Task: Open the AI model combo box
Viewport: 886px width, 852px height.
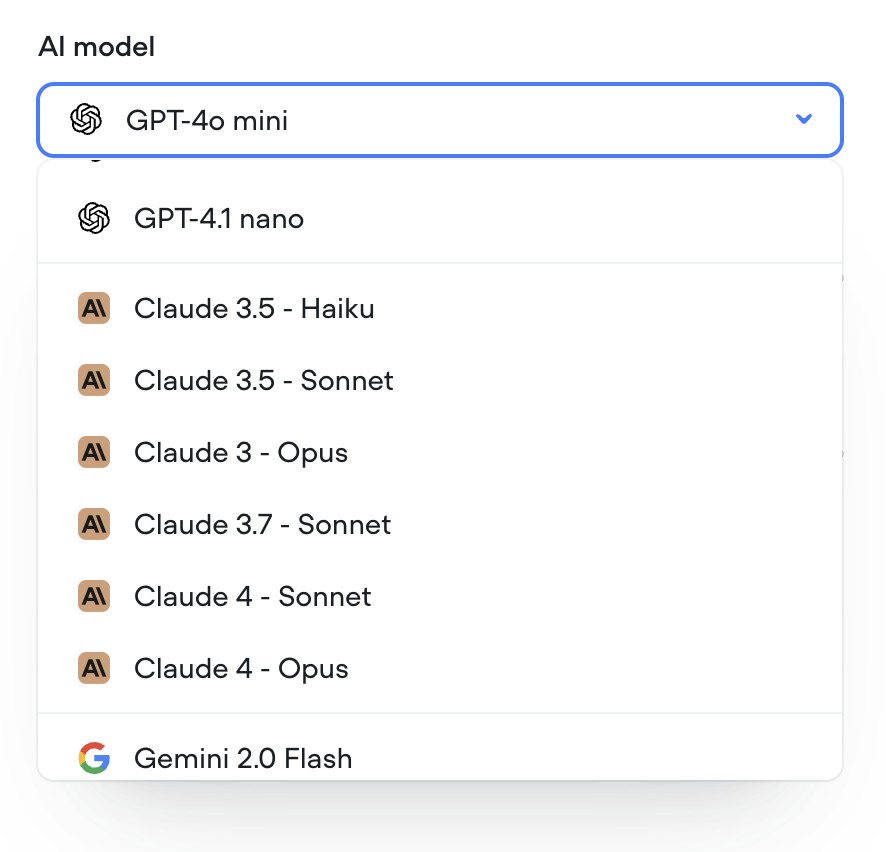Action: [440, 119]
